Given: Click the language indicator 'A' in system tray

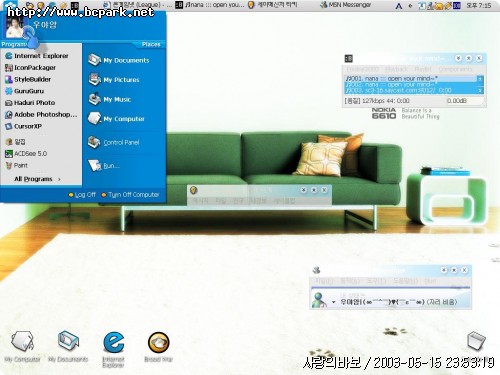Looking at the screenshot, I should [x=399, y=6].
